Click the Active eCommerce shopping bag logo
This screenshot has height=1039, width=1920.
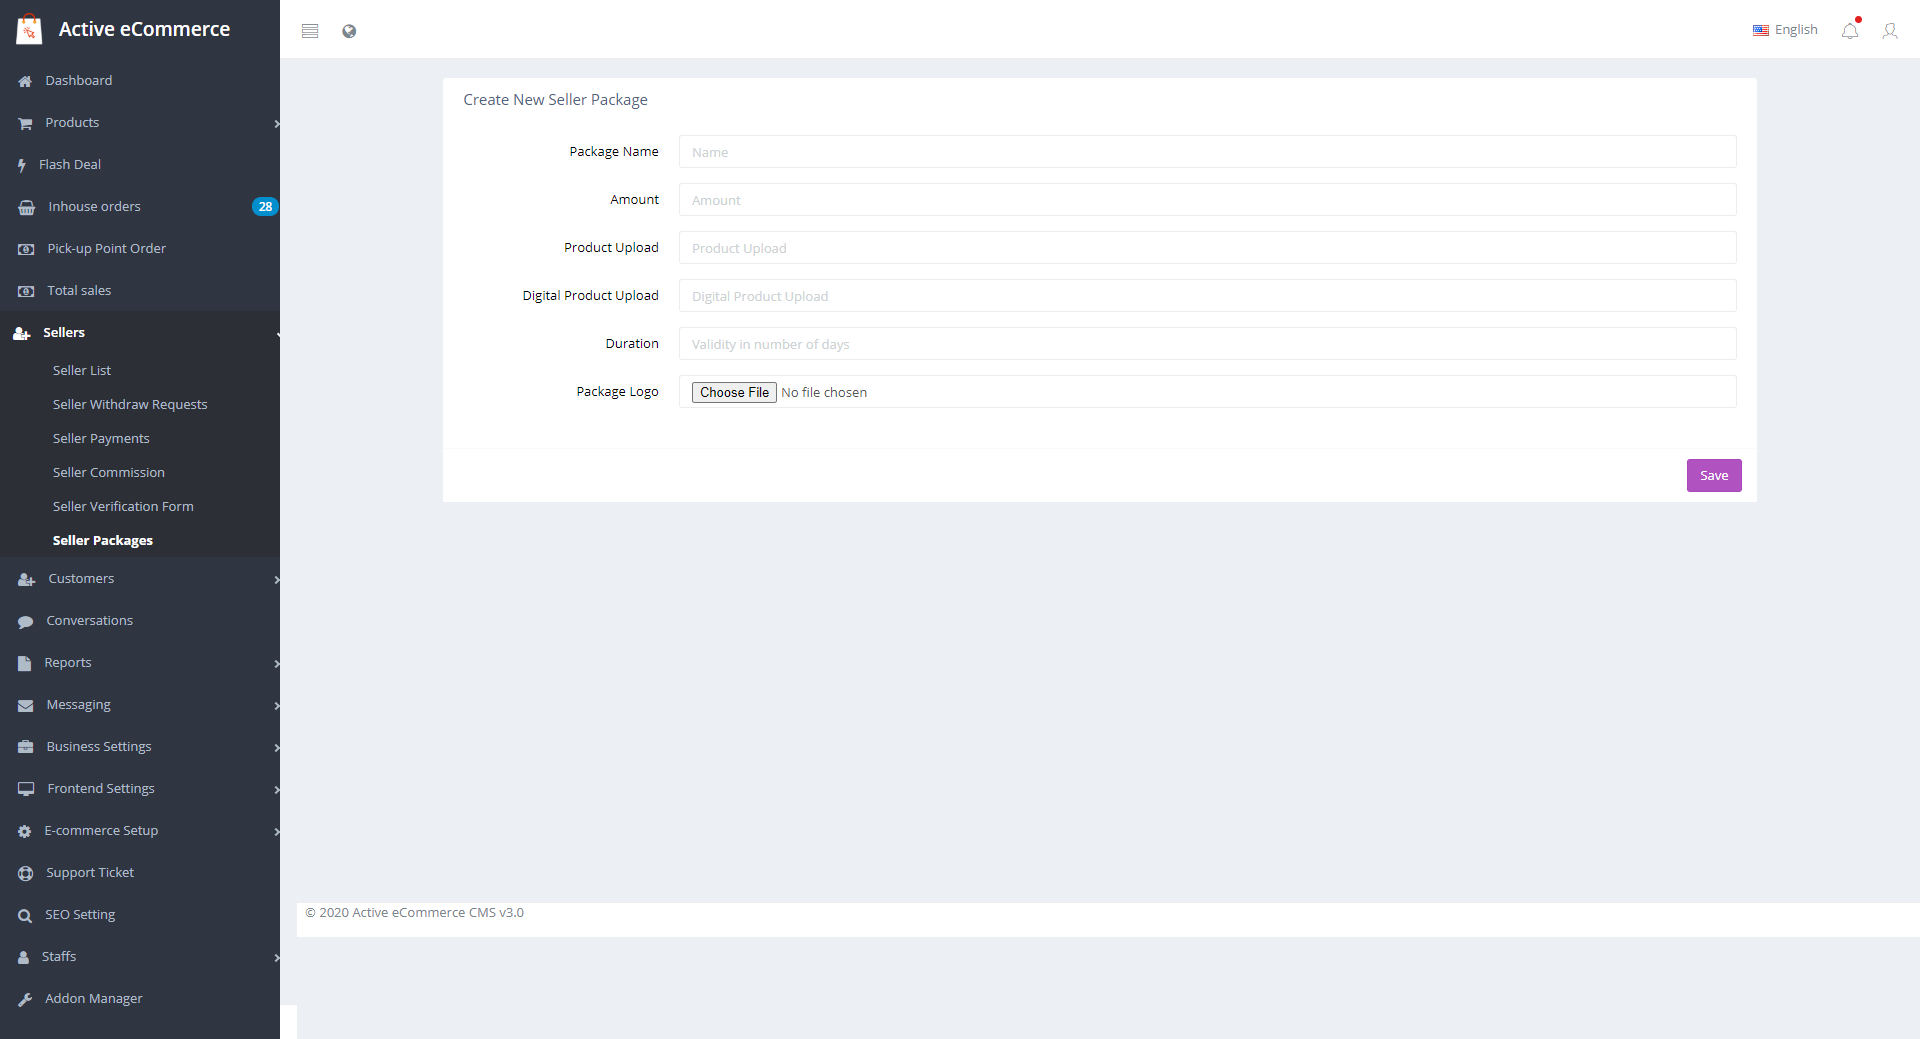click(29, 30)
